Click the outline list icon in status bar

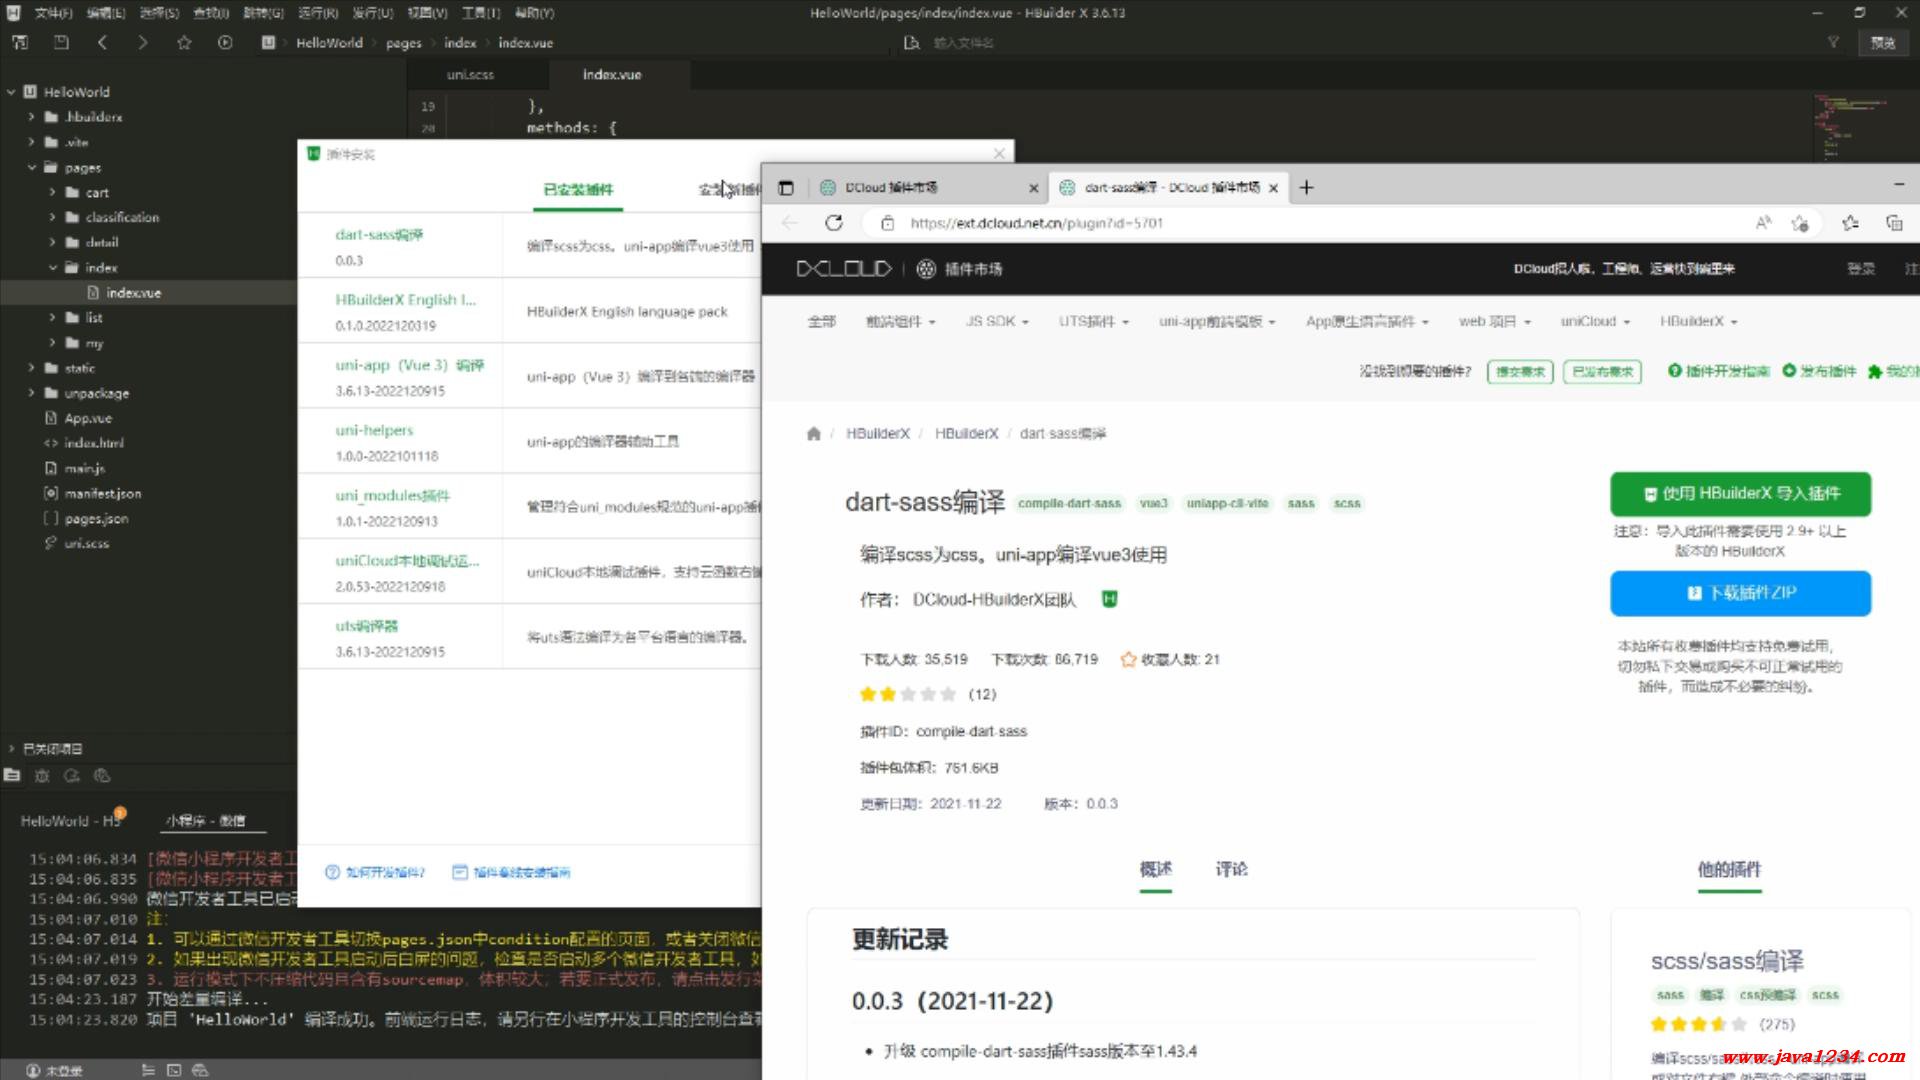148,1070
